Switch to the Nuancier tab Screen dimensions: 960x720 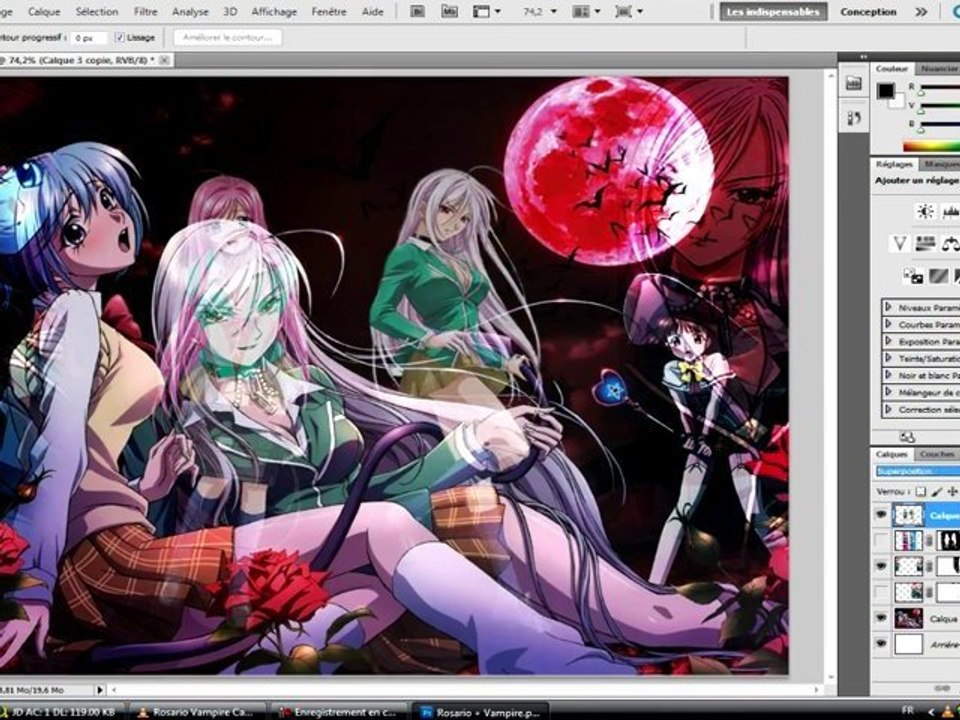937,69
